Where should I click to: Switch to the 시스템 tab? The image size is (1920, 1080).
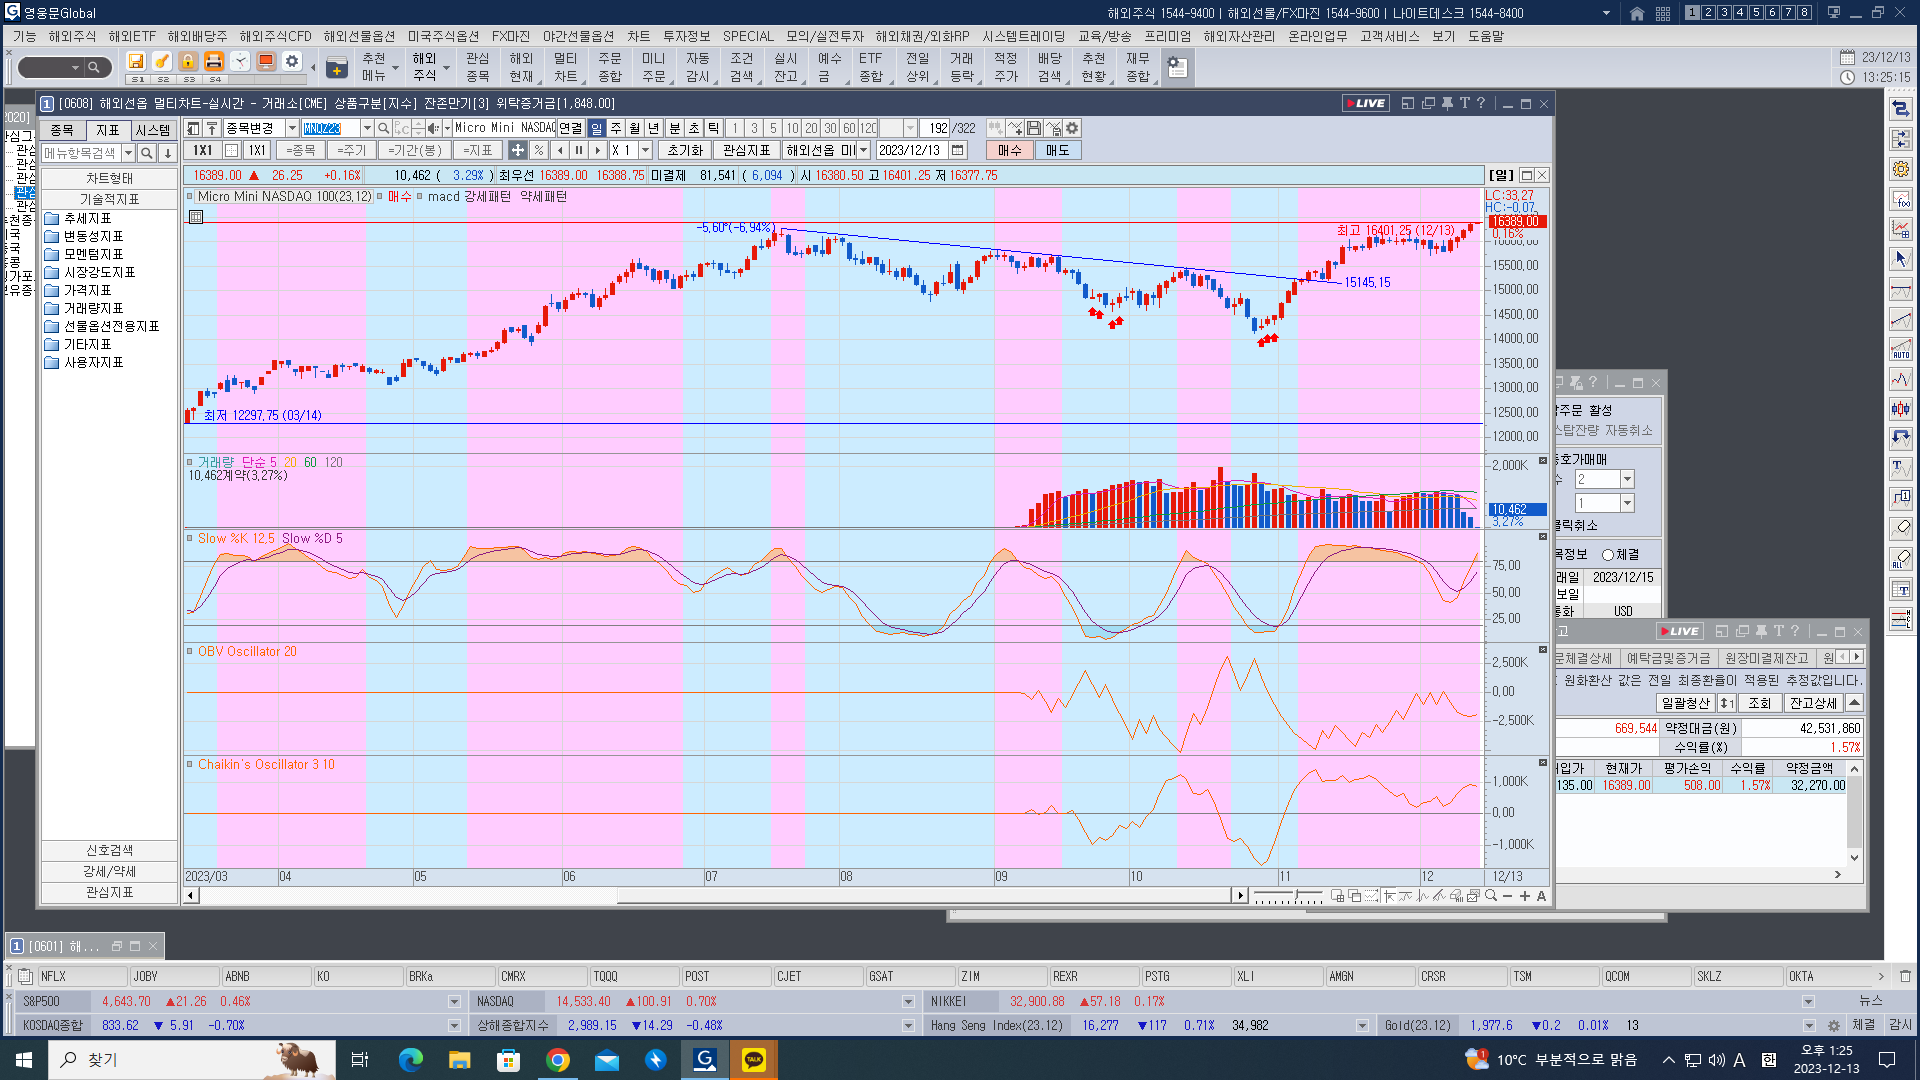click(x=153, y=130)
